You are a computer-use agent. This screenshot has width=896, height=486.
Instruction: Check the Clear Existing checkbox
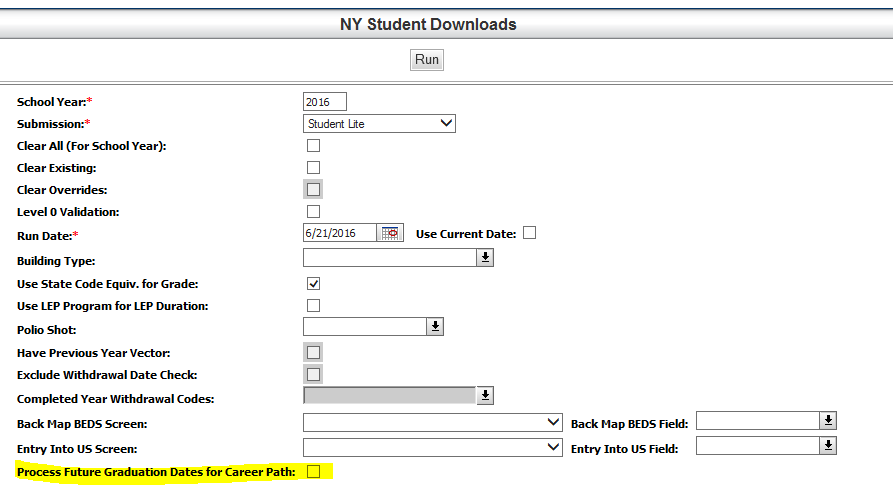[313, 168]
